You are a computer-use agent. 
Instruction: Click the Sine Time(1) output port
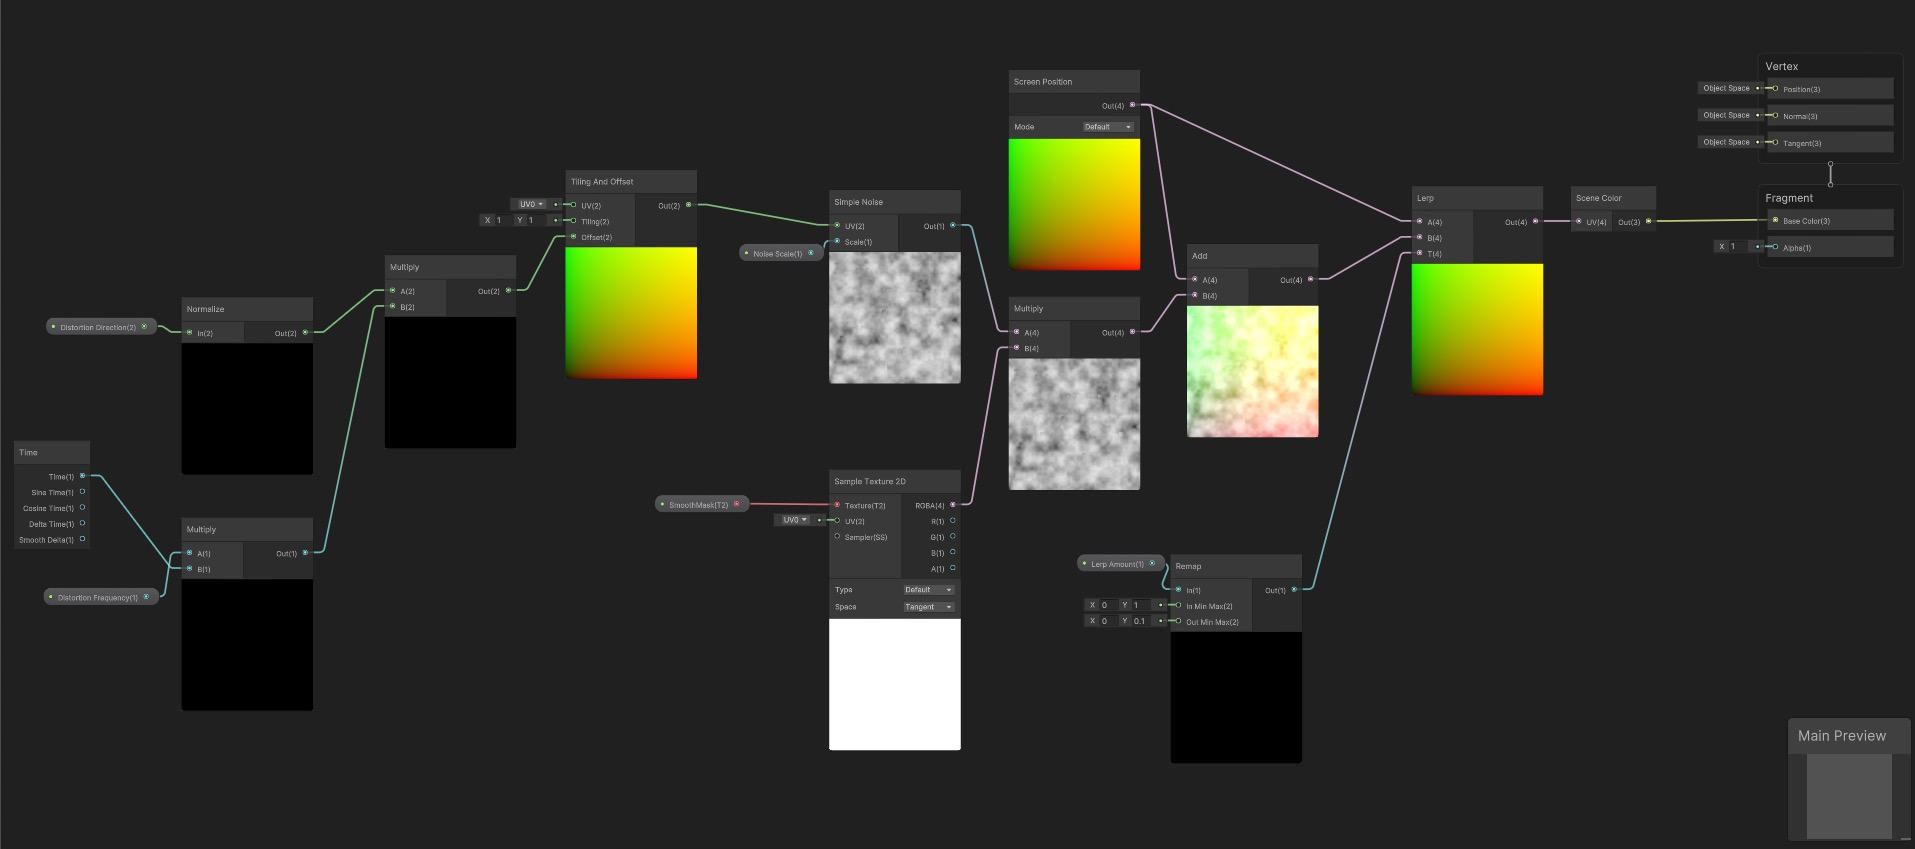[x=82, y=492]
